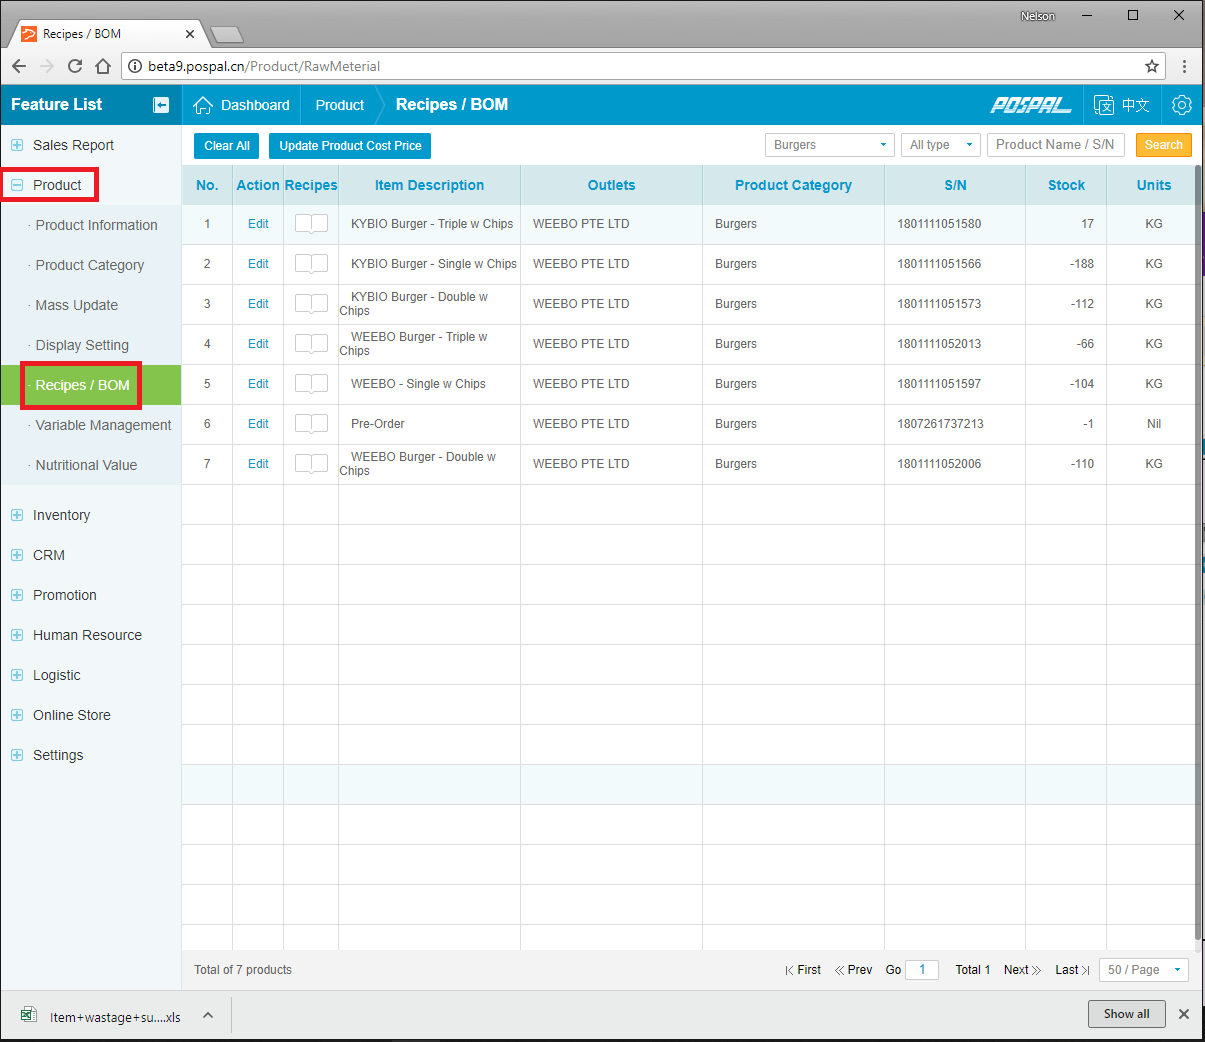Image resolution: width=1205 pixels, height=1042 pixels.
Task: Click Show all downloads button
Action: click(x=1127, y=1014)
